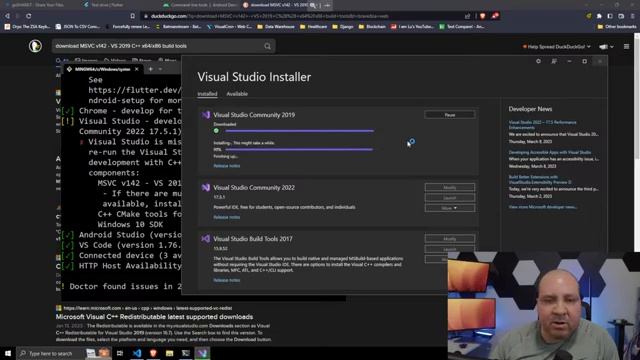Open the Developing Accessible Apps news link

click(550, 152)
